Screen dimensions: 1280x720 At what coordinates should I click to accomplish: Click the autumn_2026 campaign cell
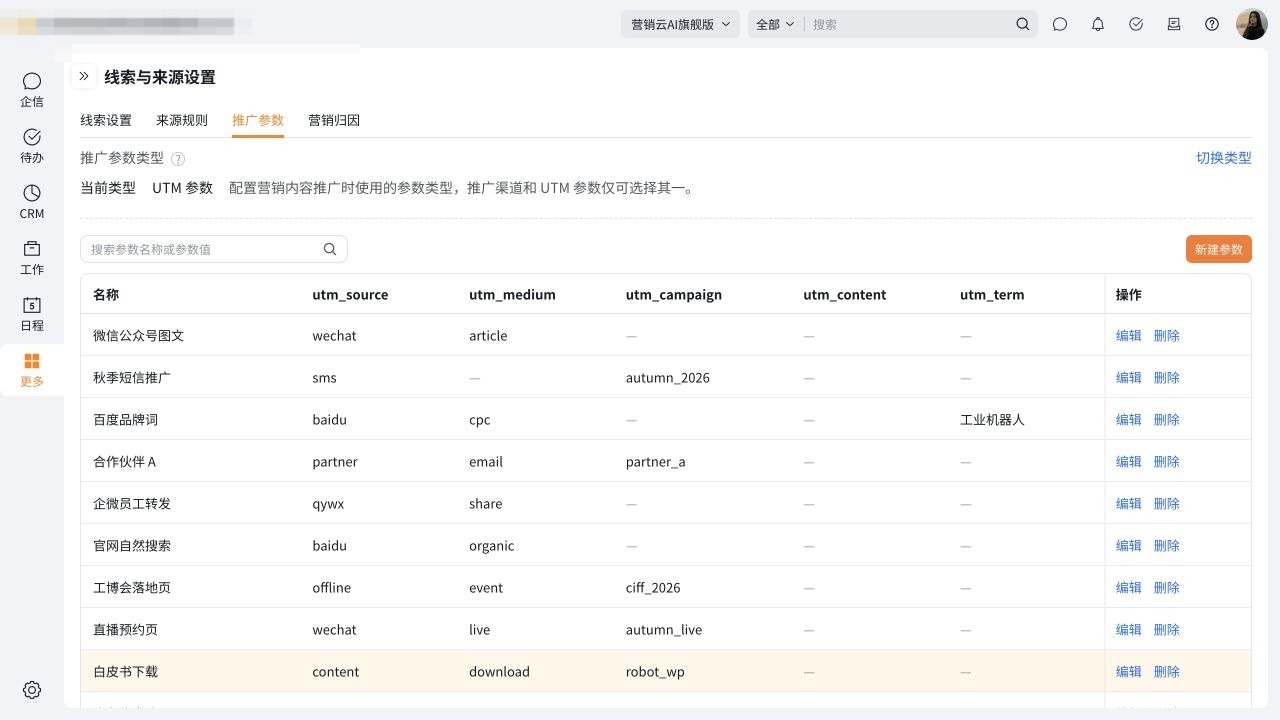(668, 378)
